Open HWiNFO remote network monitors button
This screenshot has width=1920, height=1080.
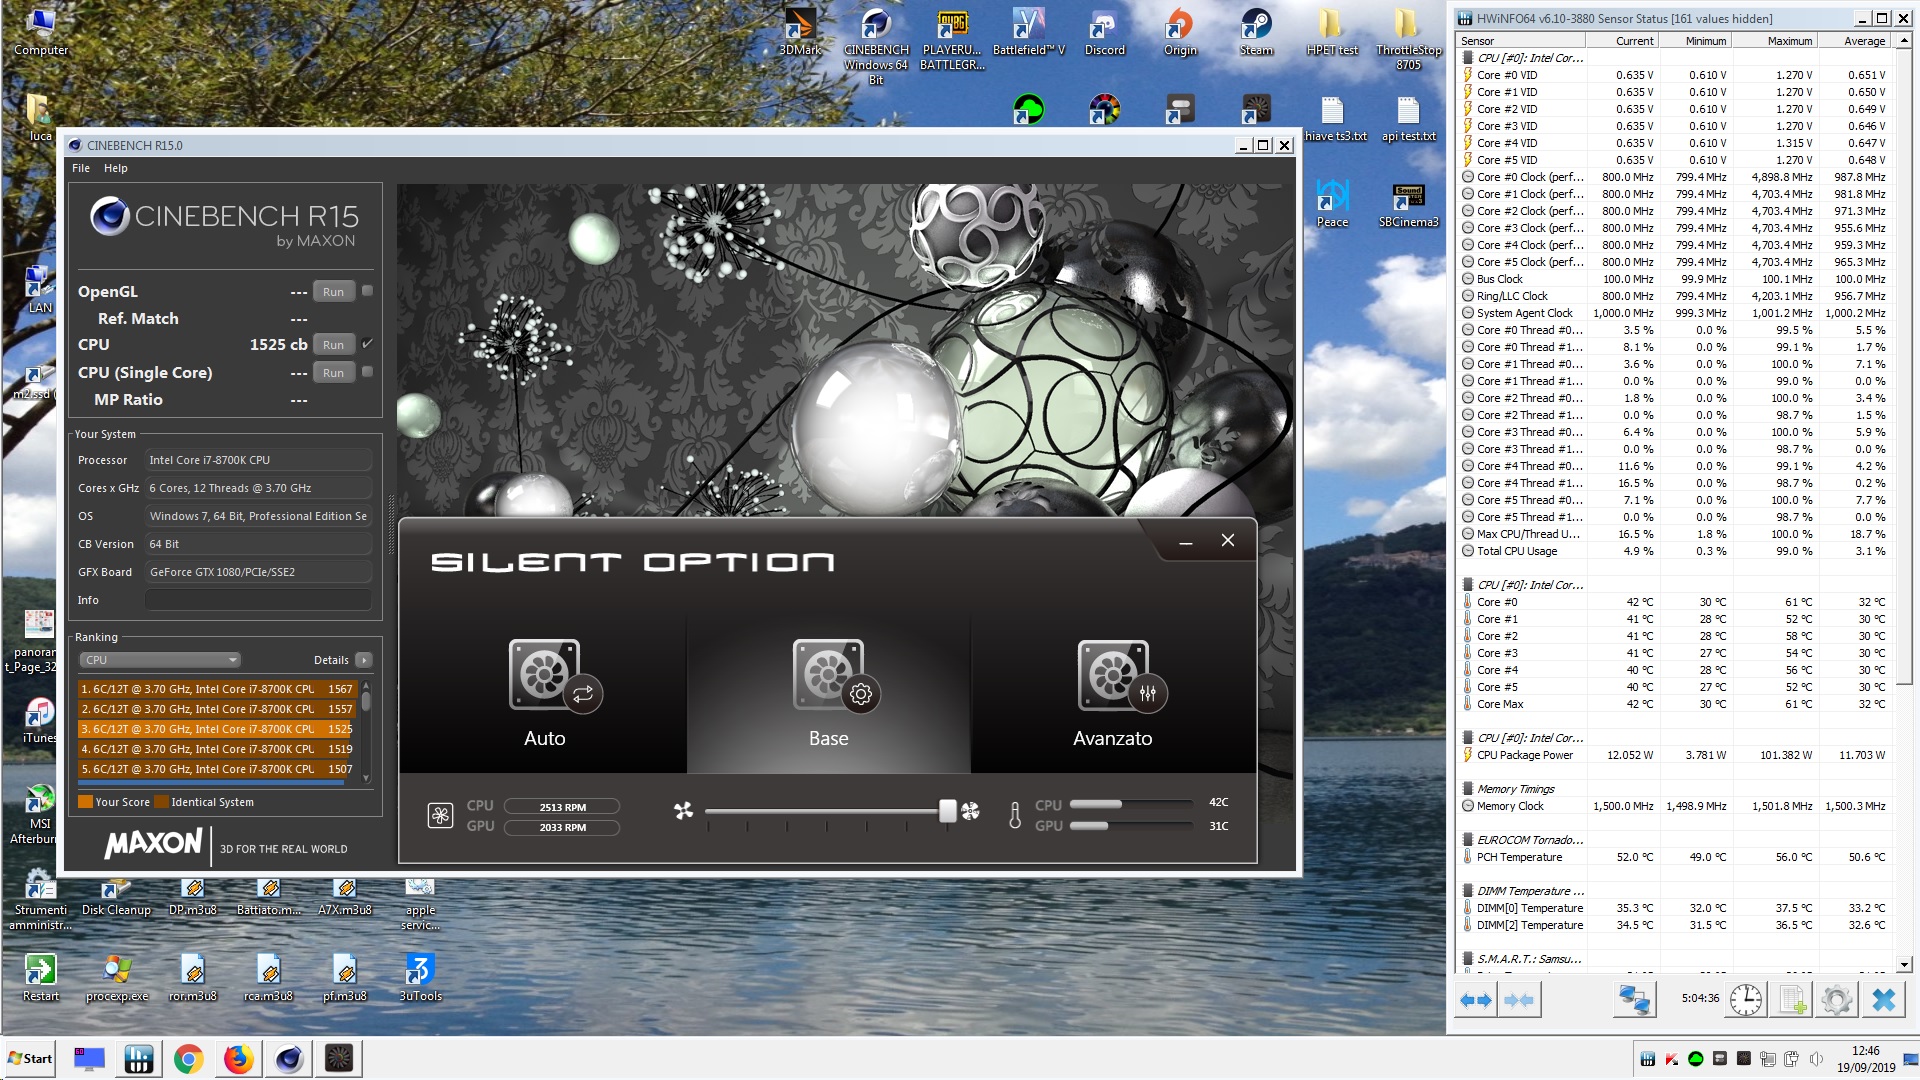(x=1635, y=999)
